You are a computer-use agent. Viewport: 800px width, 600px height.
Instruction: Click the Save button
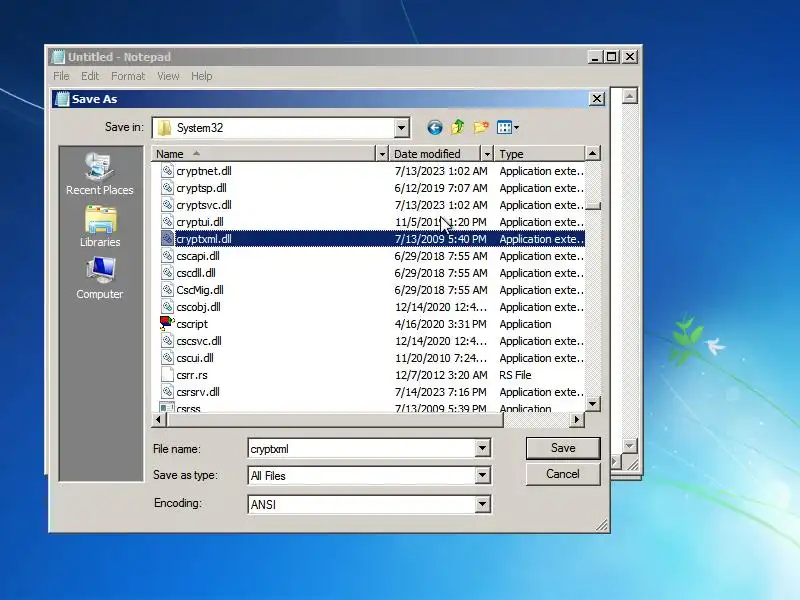pyautogui.click(x=563, y=448)
